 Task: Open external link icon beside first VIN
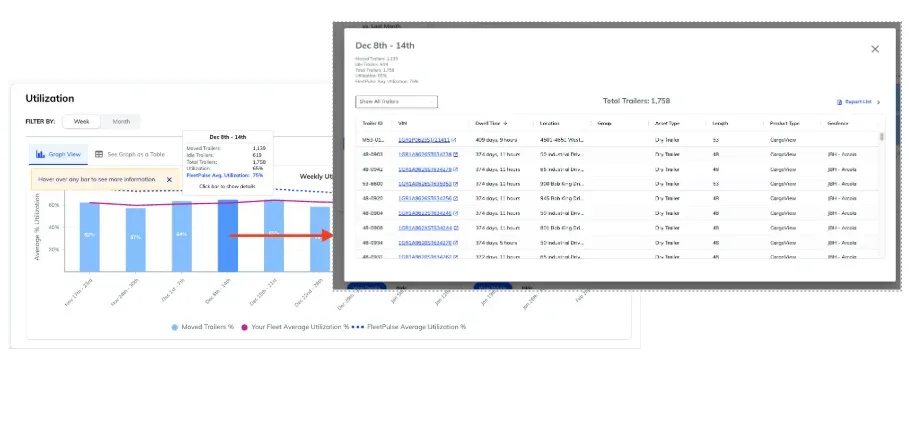[x=454, y=141]
